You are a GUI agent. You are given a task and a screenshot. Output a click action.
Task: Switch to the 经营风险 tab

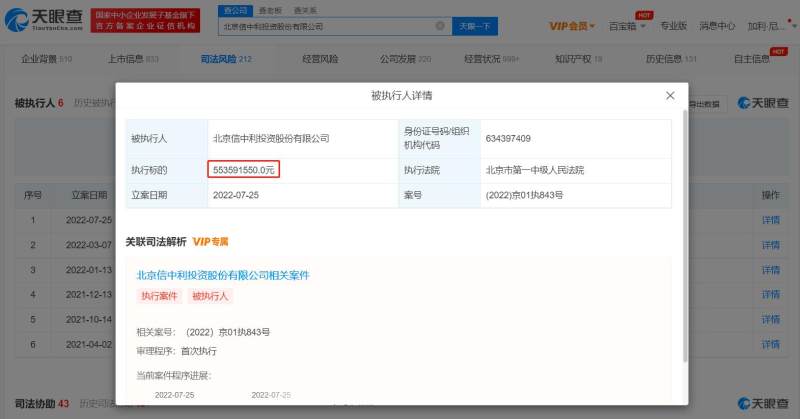(x=320, y=59)
